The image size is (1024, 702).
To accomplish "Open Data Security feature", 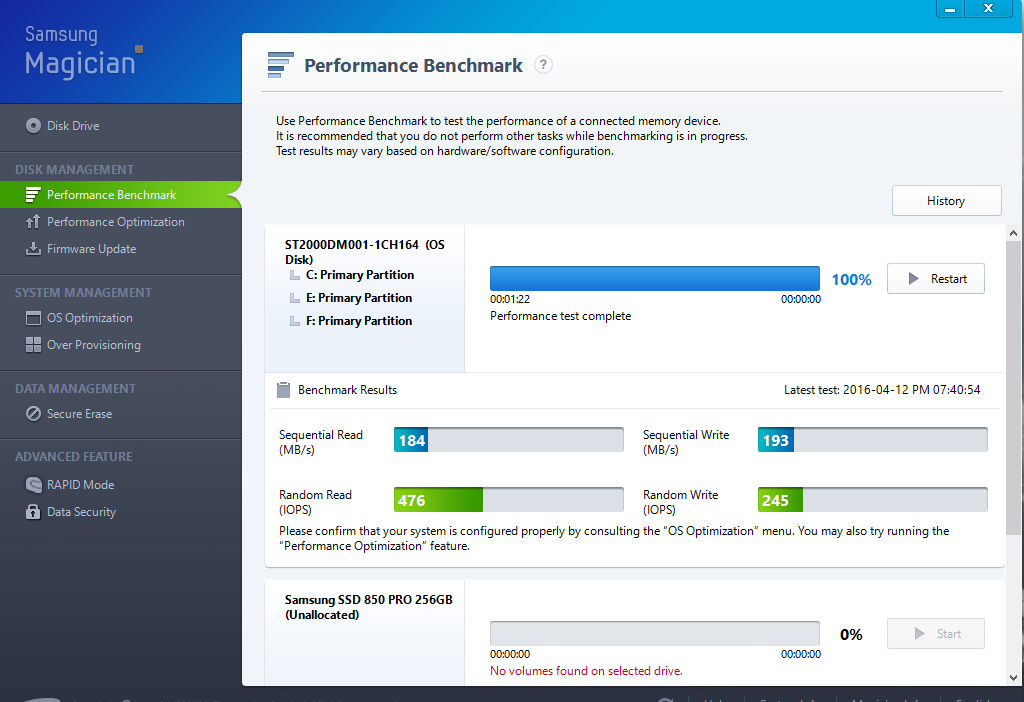I will pyautogui.click(x=81, y=512).
